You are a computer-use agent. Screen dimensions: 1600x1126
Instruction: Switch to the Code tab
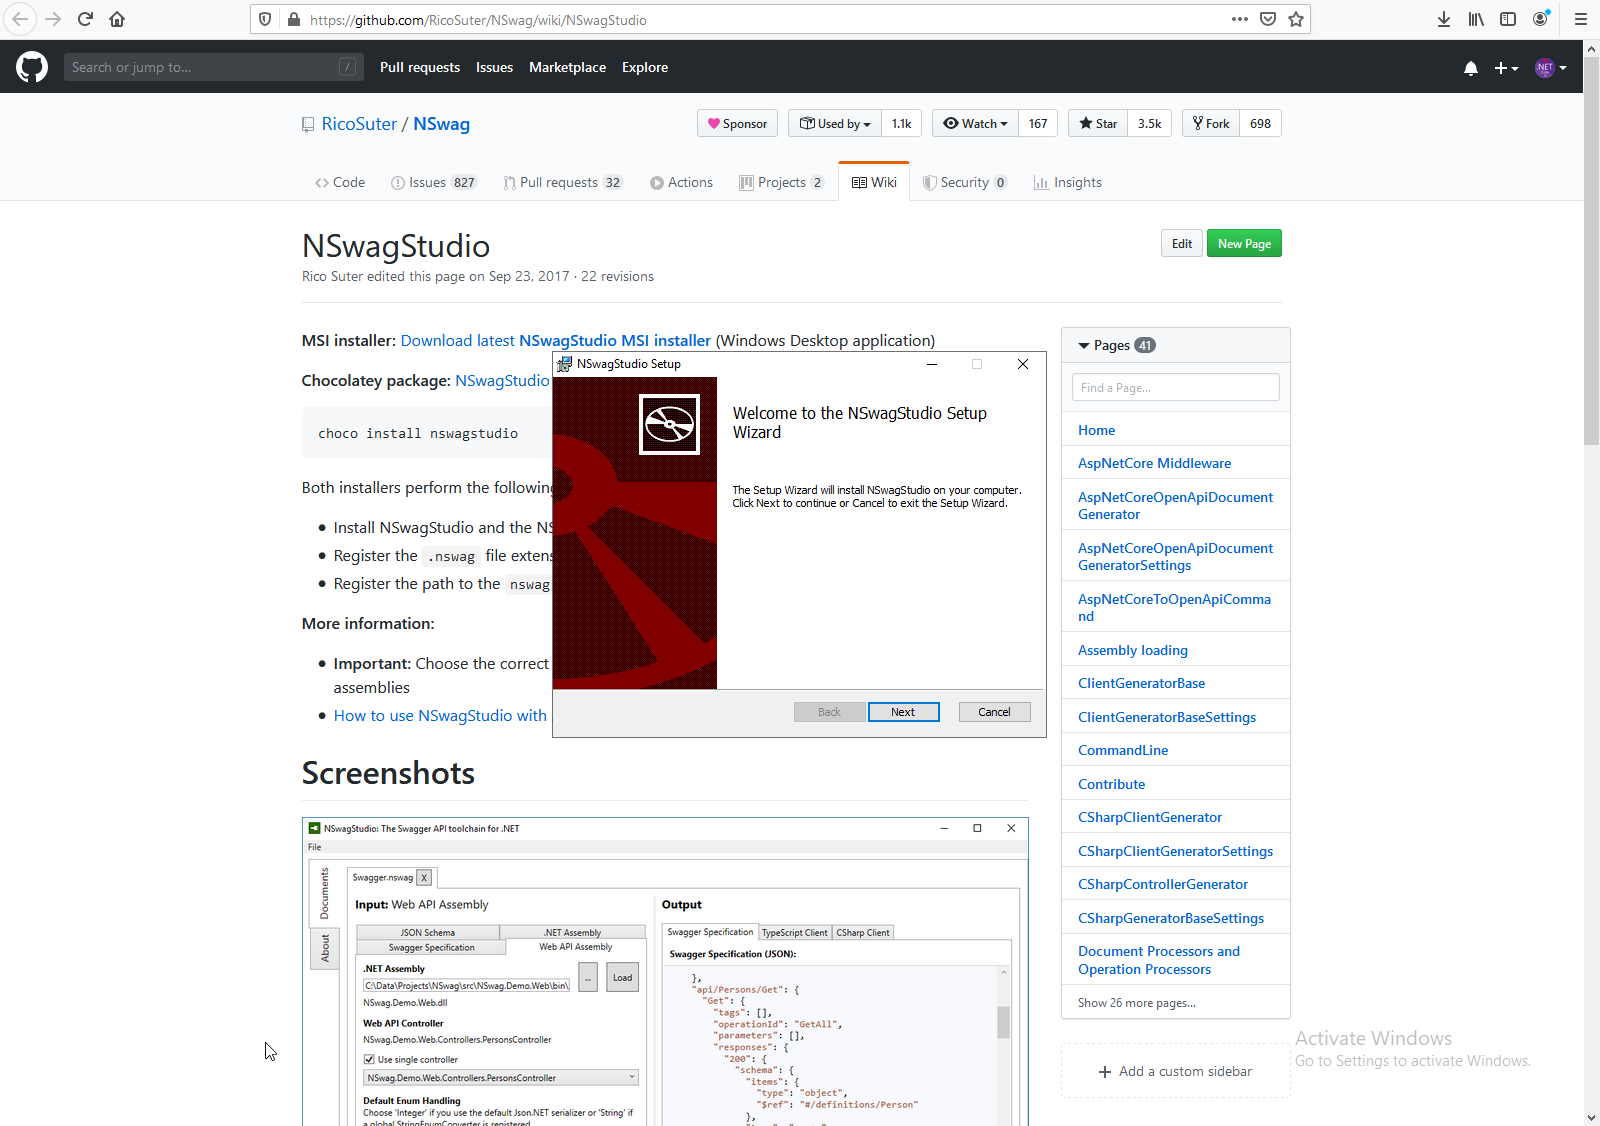coord(340,182)
